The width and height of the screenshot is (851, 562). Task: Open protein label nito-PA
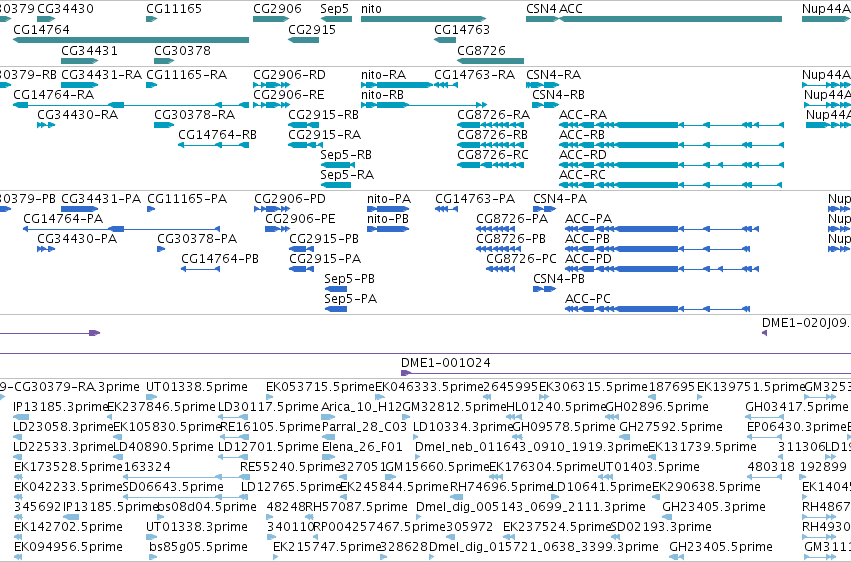point(389,199)
